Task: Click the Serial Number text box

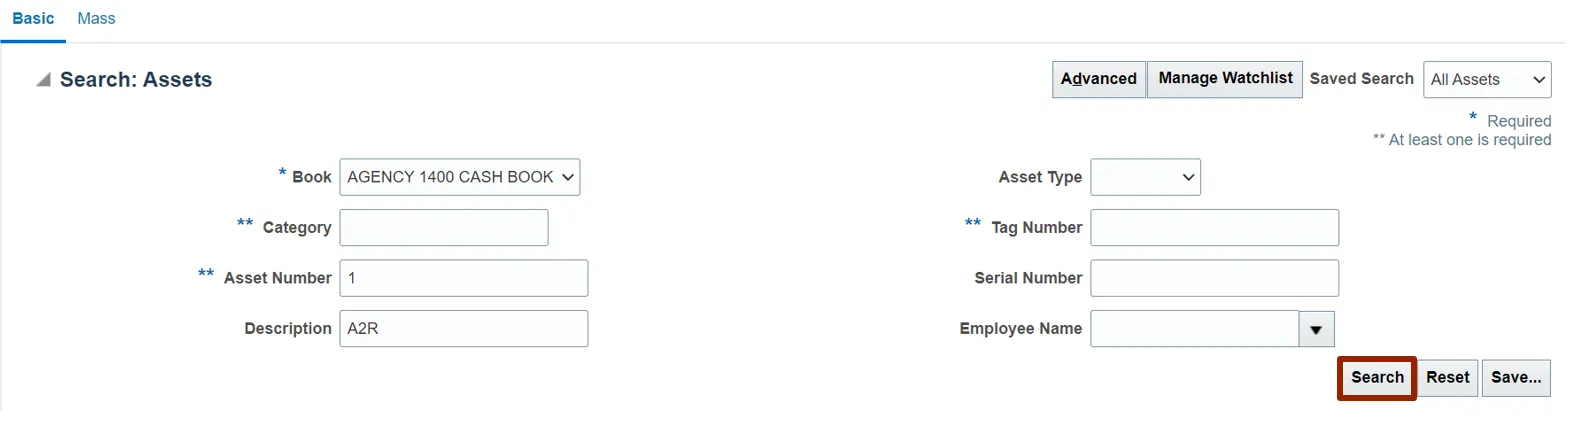Action: click(x=1214, y=278)
